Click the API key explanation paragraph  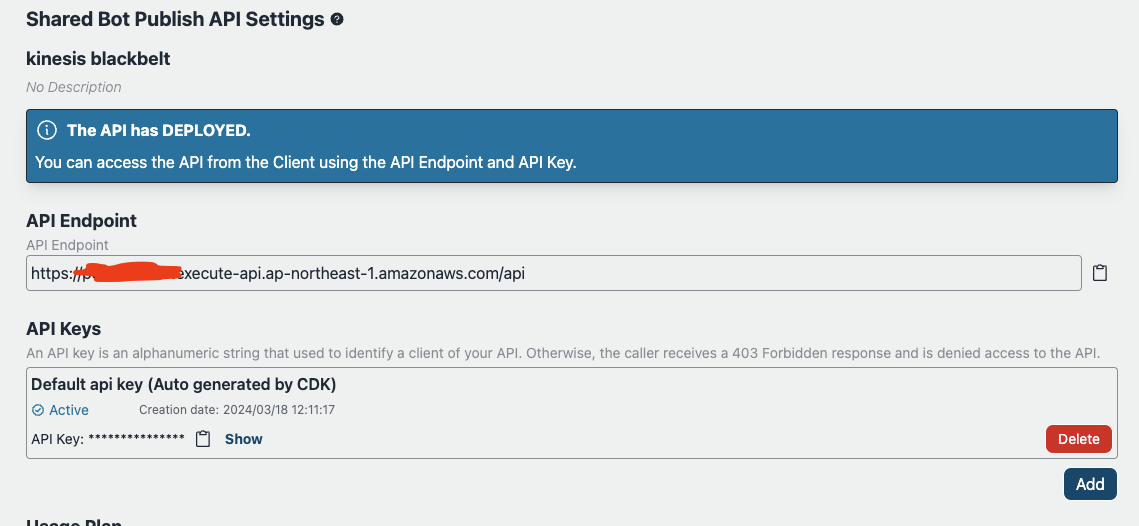[x=562, y=353]
